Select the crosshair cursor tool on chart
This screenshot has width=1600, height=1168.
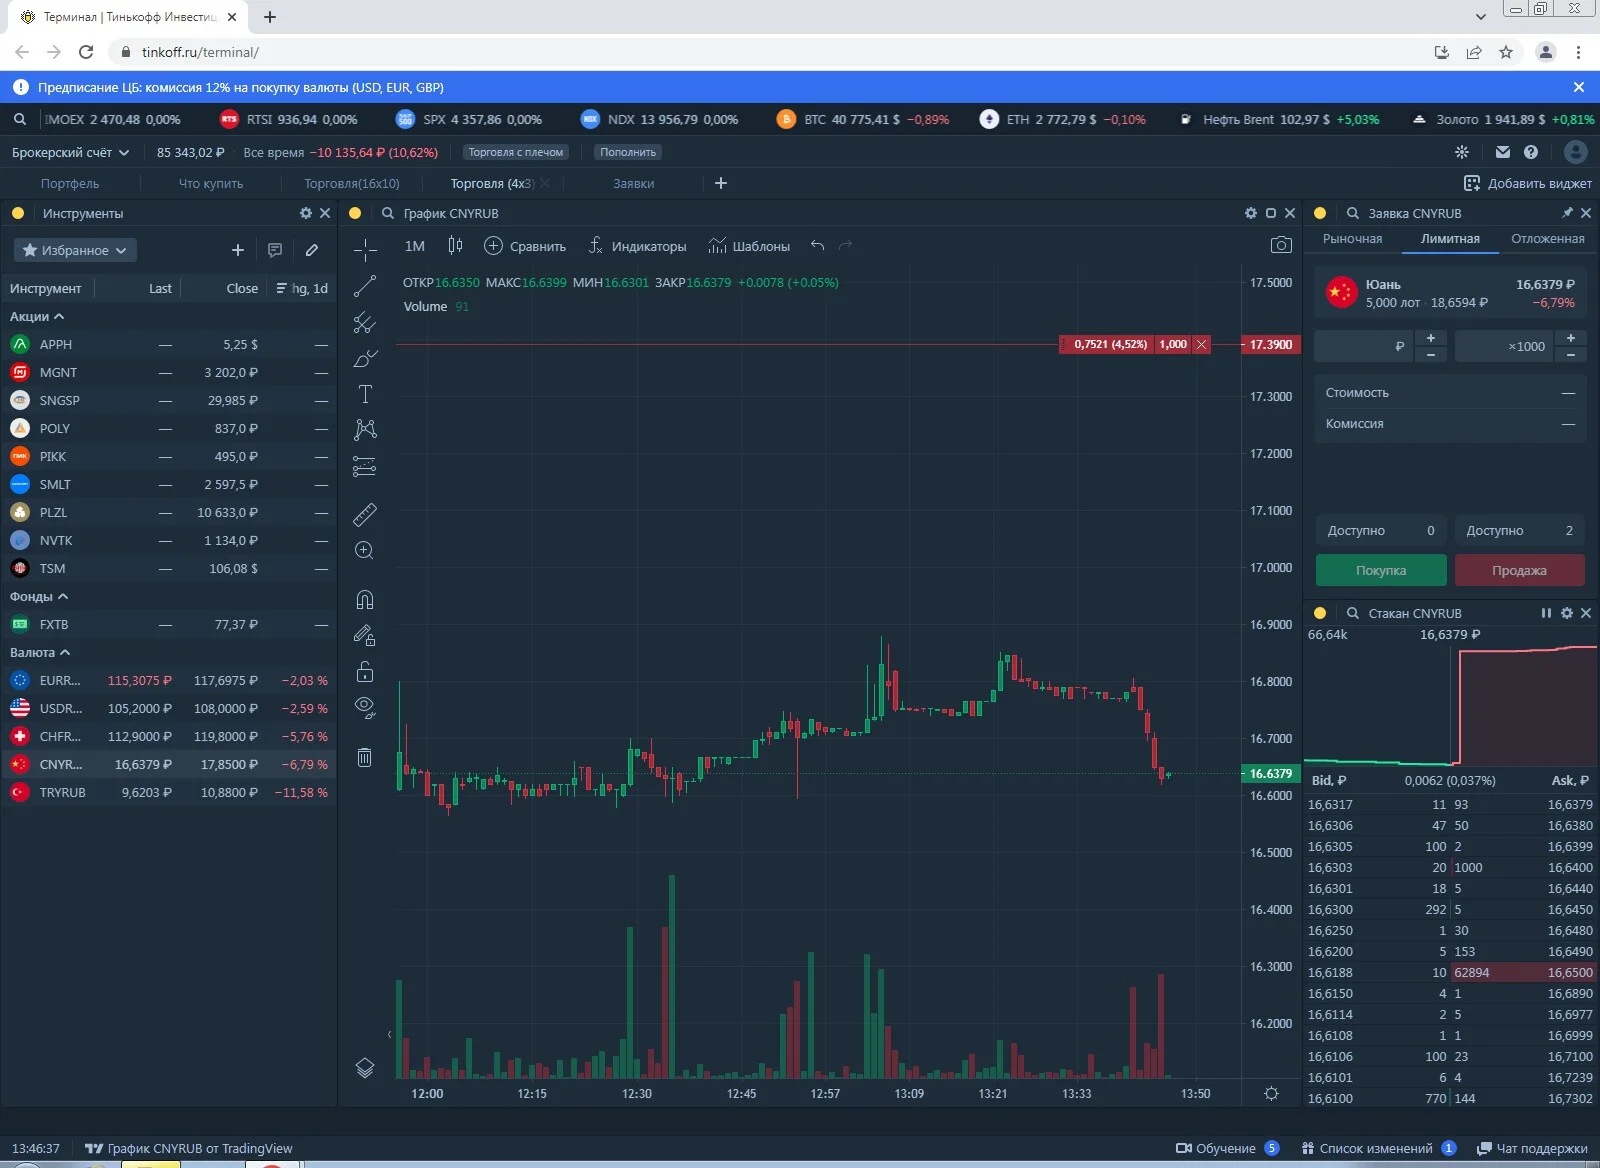coord(365,249)
